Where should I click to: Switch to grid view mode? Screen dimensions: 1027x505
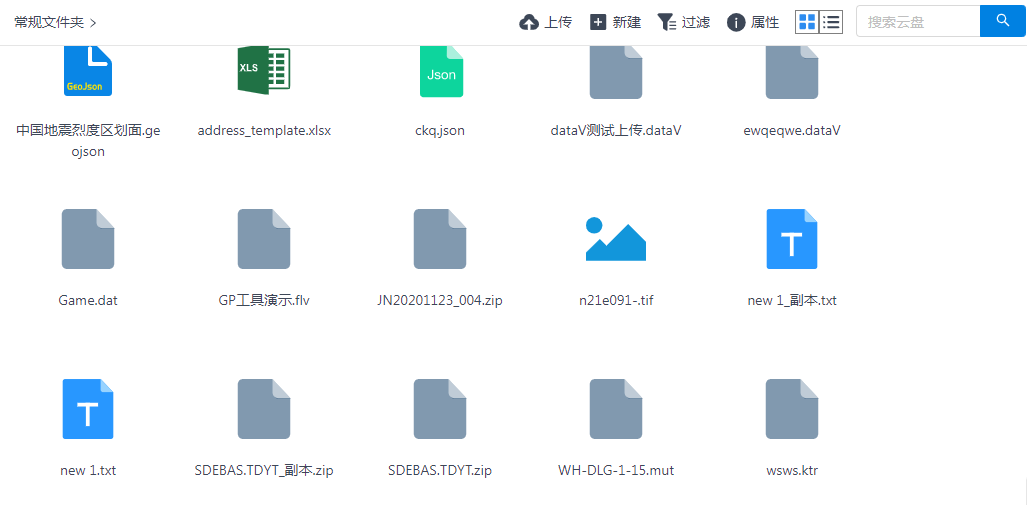point(807,22)
